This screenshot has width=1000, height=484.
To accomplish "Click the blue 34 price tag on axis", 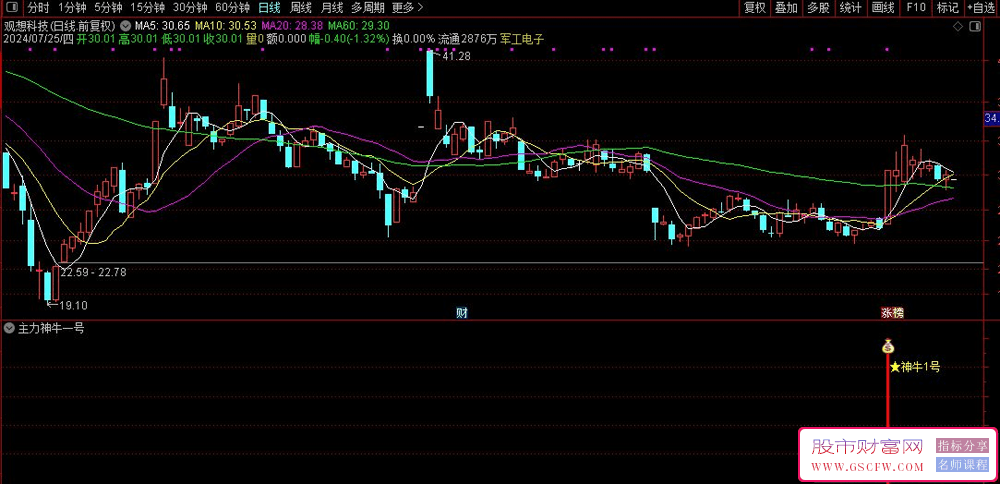I will coord(991,118).
